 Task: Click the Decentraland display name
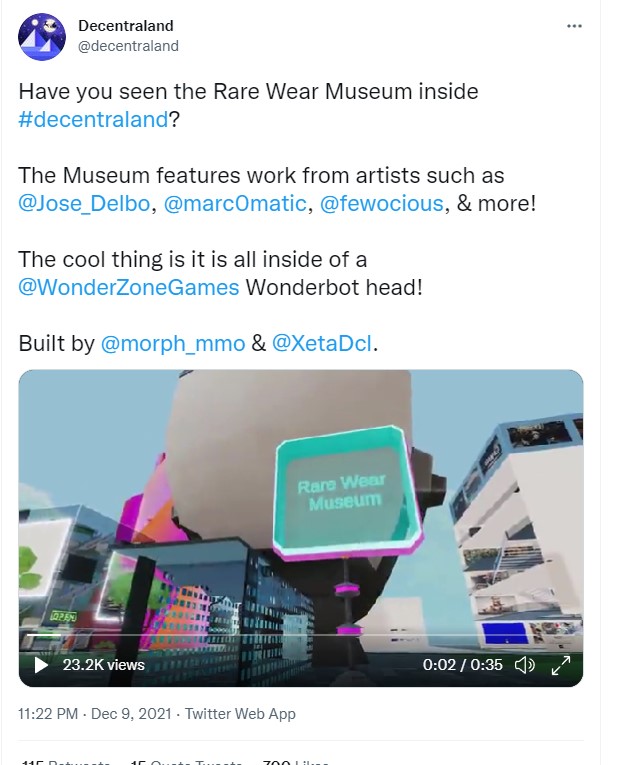(126, 25)
